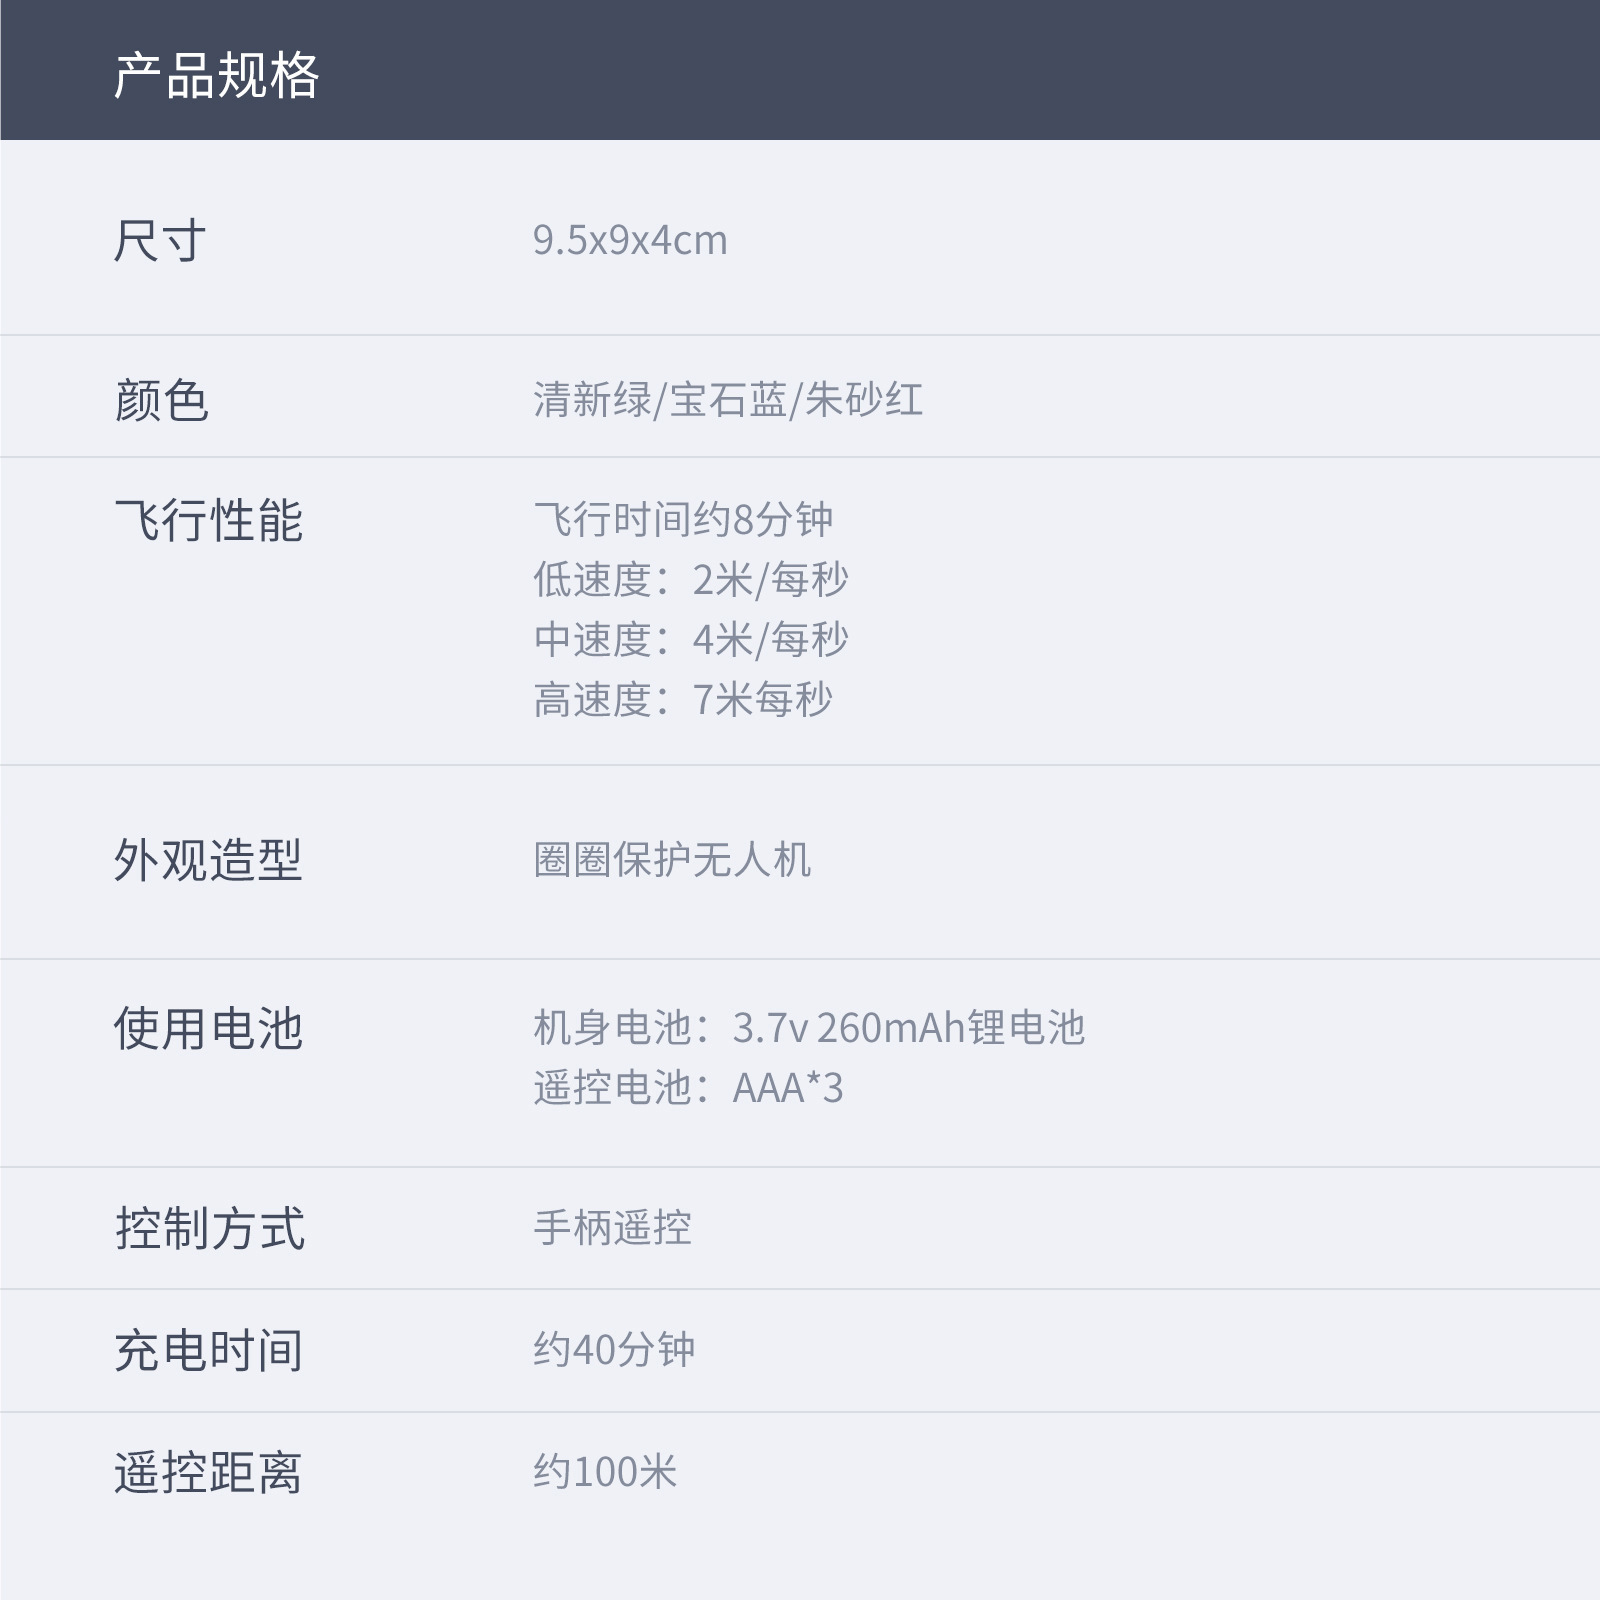Select the 尺寸 row label

(x=160, y=241)
